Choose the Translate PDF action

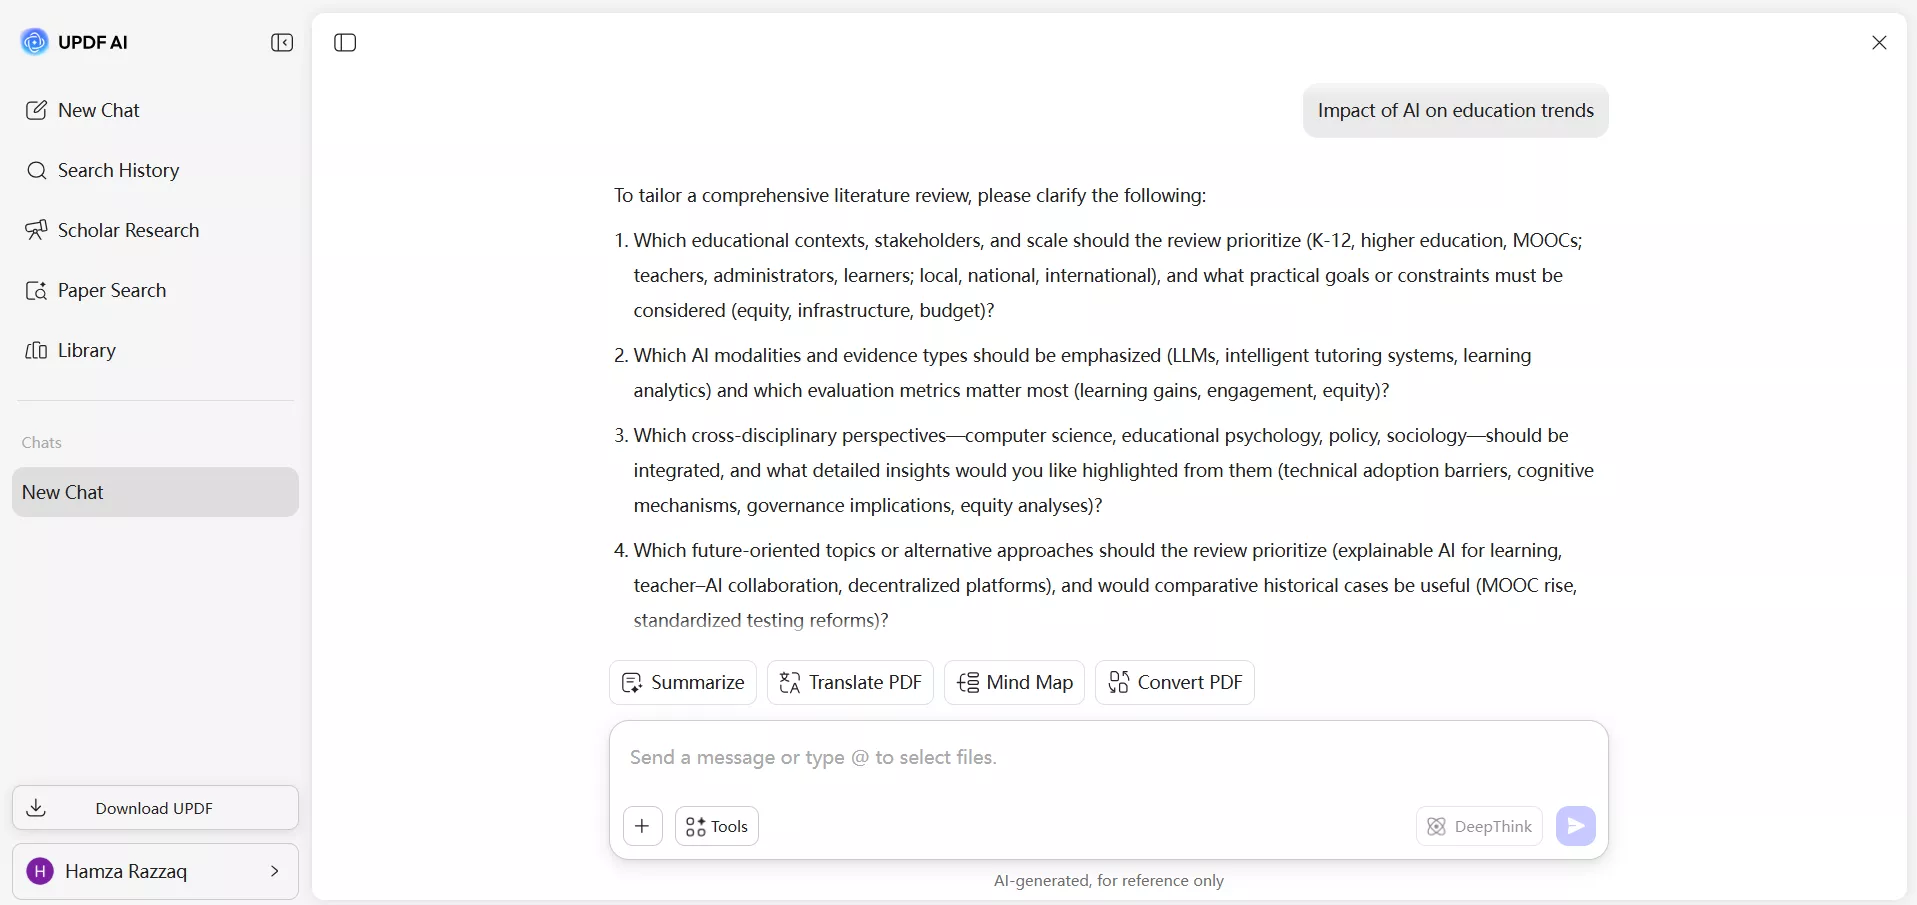[850, 683]
